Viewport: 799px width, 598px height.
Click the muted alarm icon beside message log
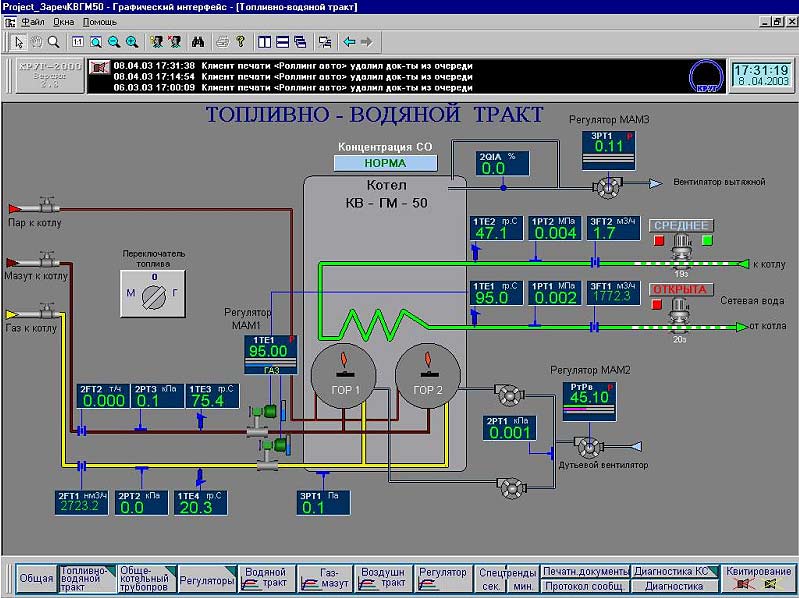pos(98,67)
